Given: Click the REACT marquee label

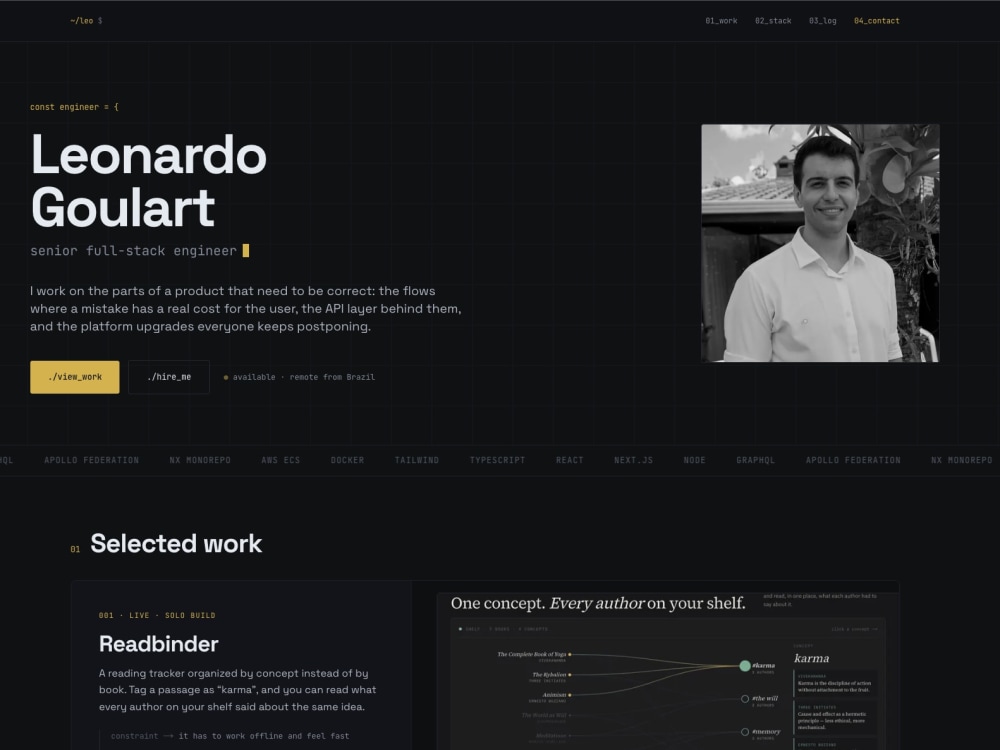Looking at the screenshot, I should pyautogui.click(x=569, y=460).
